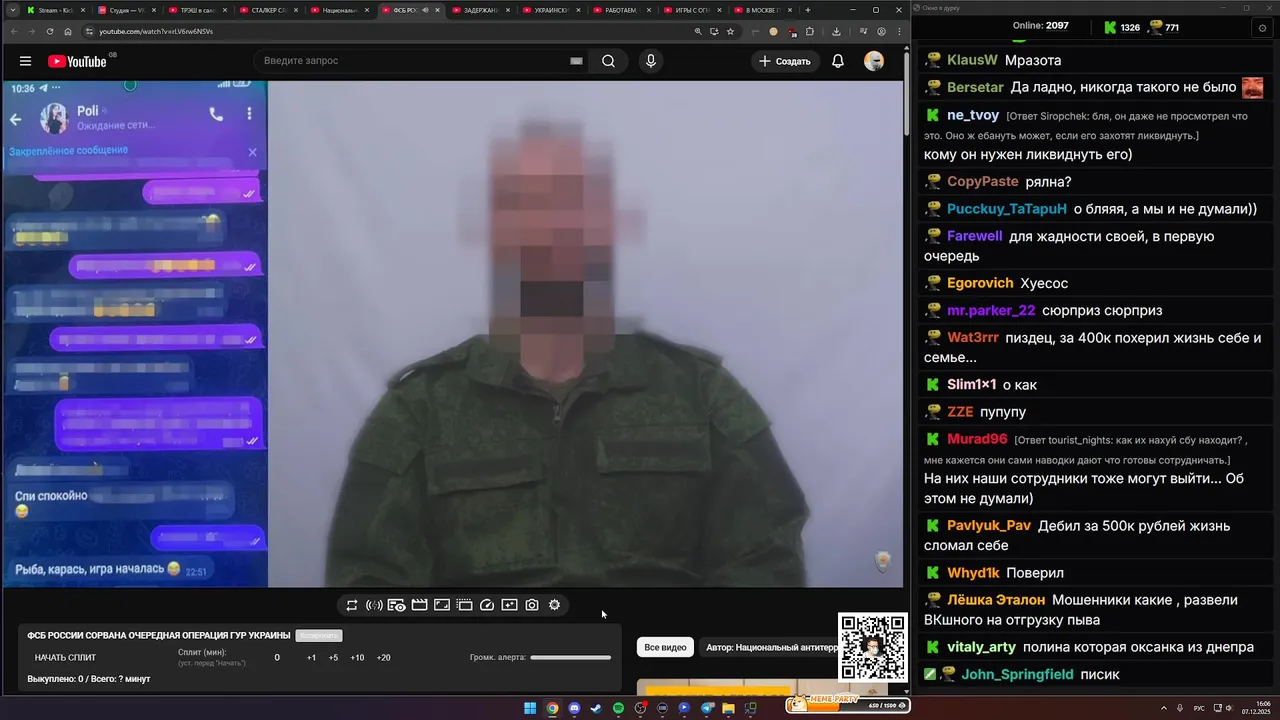Click chat username 'KlausW'
1280x720 pixels.
tap(972, 60)
